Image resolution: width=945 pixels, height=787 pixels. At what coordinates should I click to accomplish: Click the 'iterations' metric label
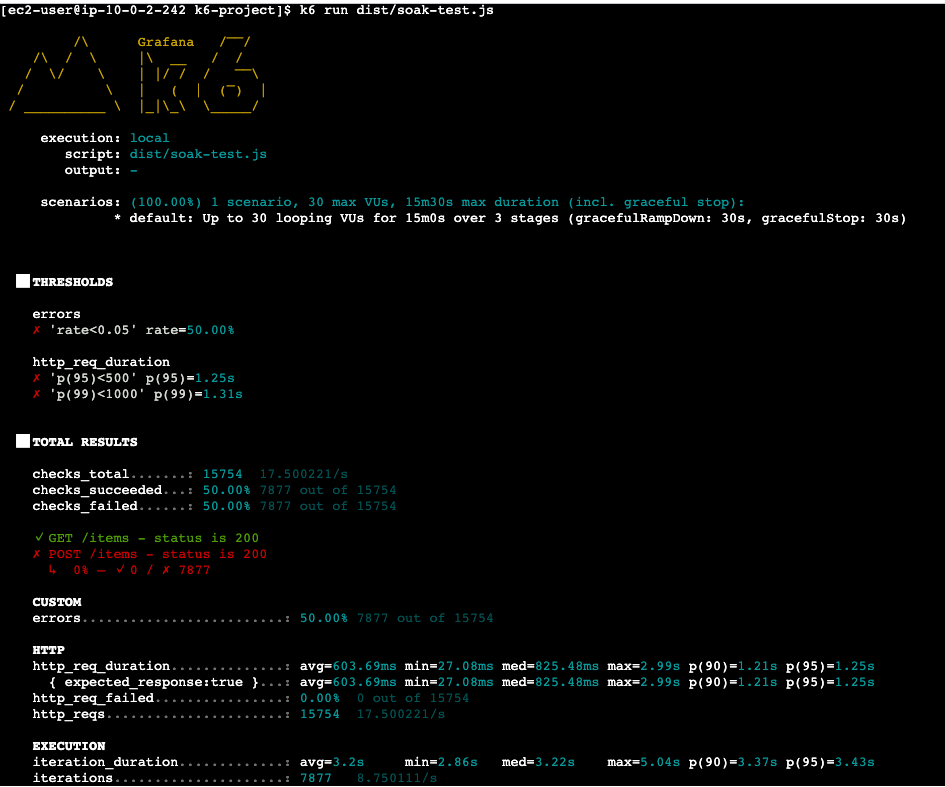point(73,778)
